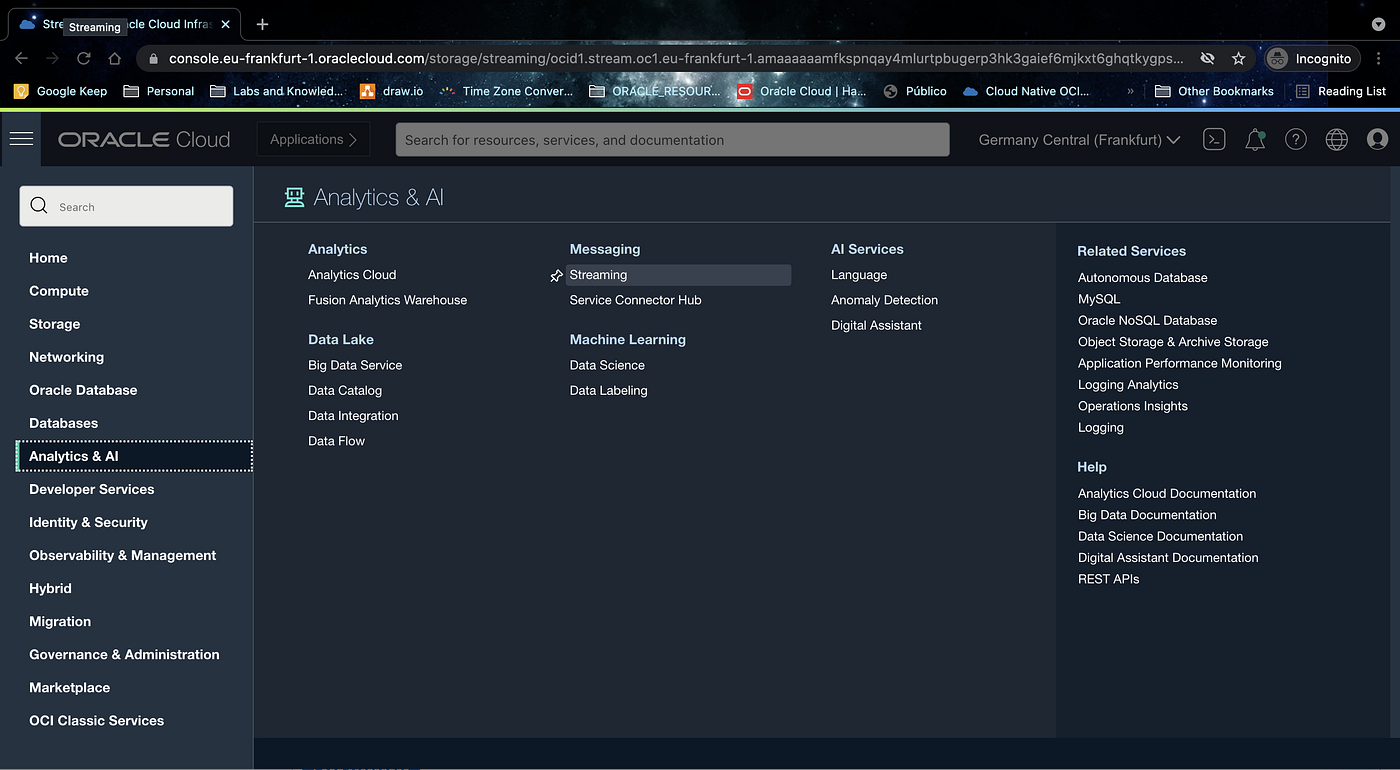Select Observability & Management menu item

[x=122, y=555]
